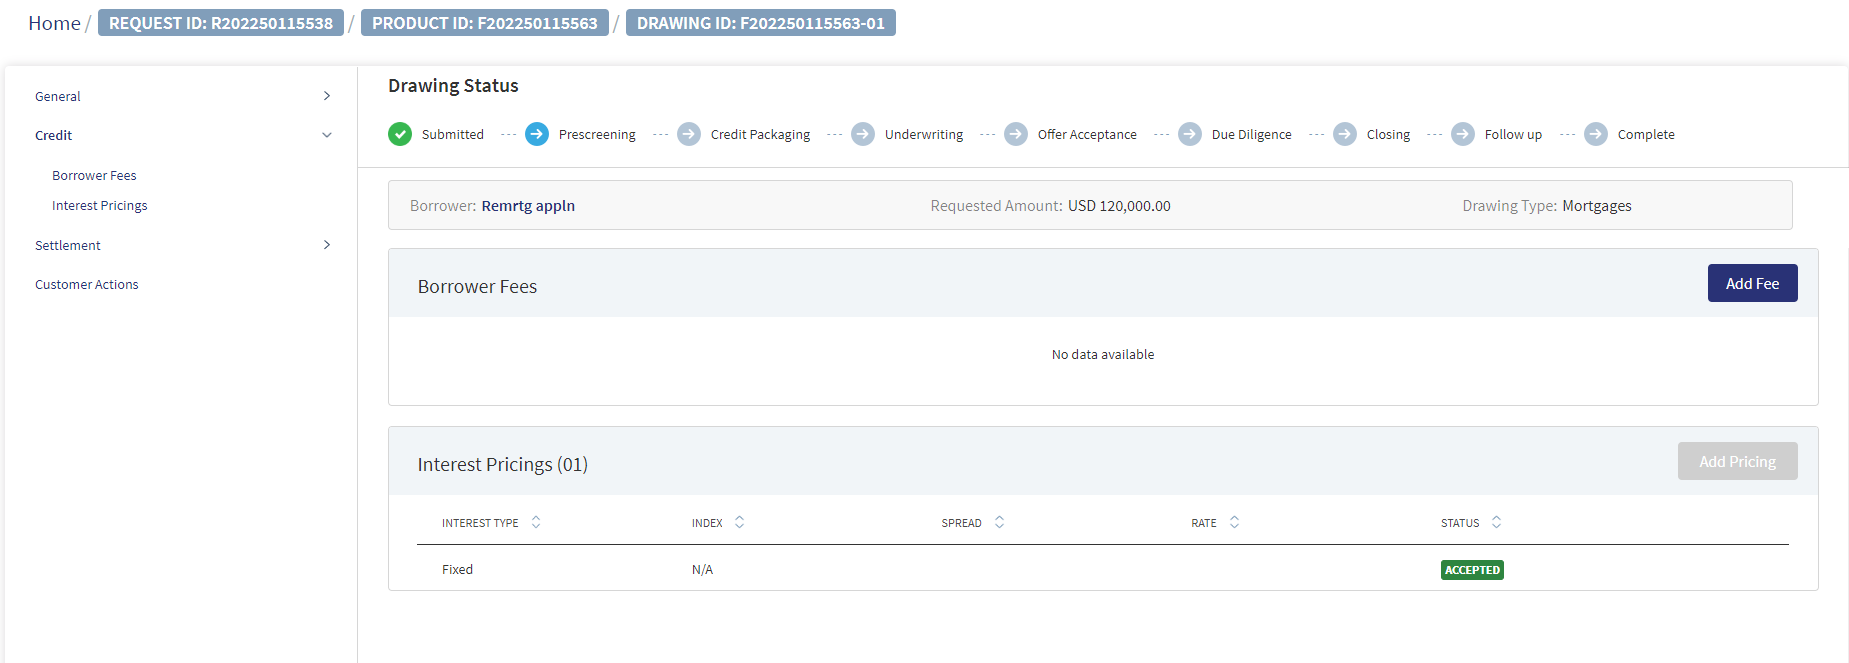The height and width of the screenshot is (663, 1849).
Task: Click the Offer Acceptance step arrow icon
Action: (1016, 134)
